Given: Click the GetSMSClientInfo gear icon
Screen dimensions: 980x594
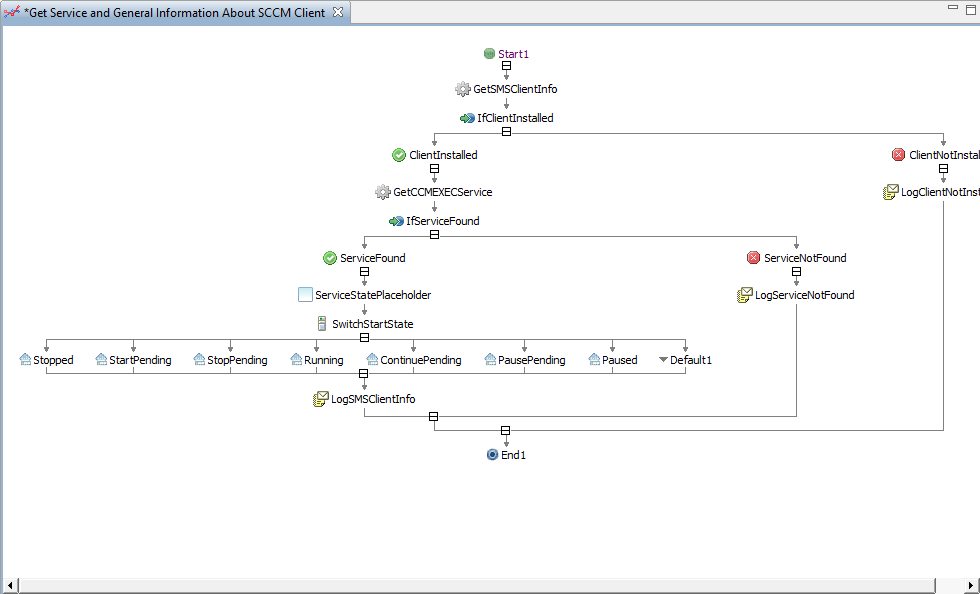Looking at the screenshot, I should (462, 89).
